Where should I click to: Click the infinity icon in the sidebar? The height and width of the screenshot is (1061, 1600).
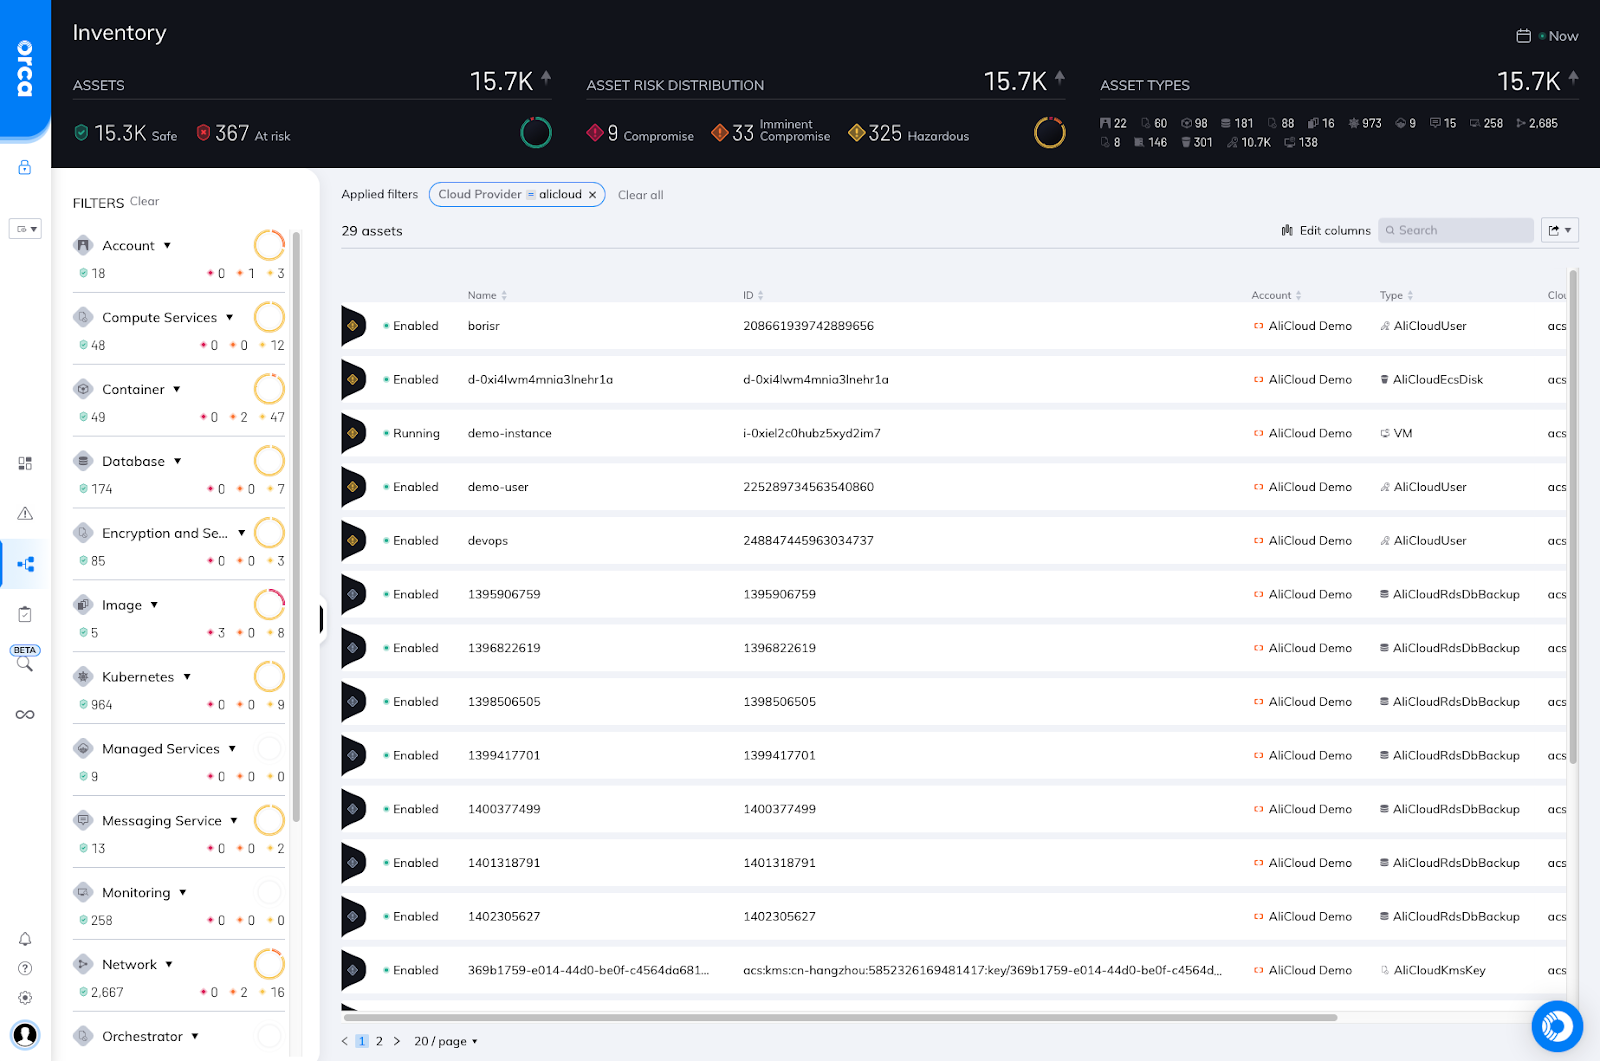(25, 714)
